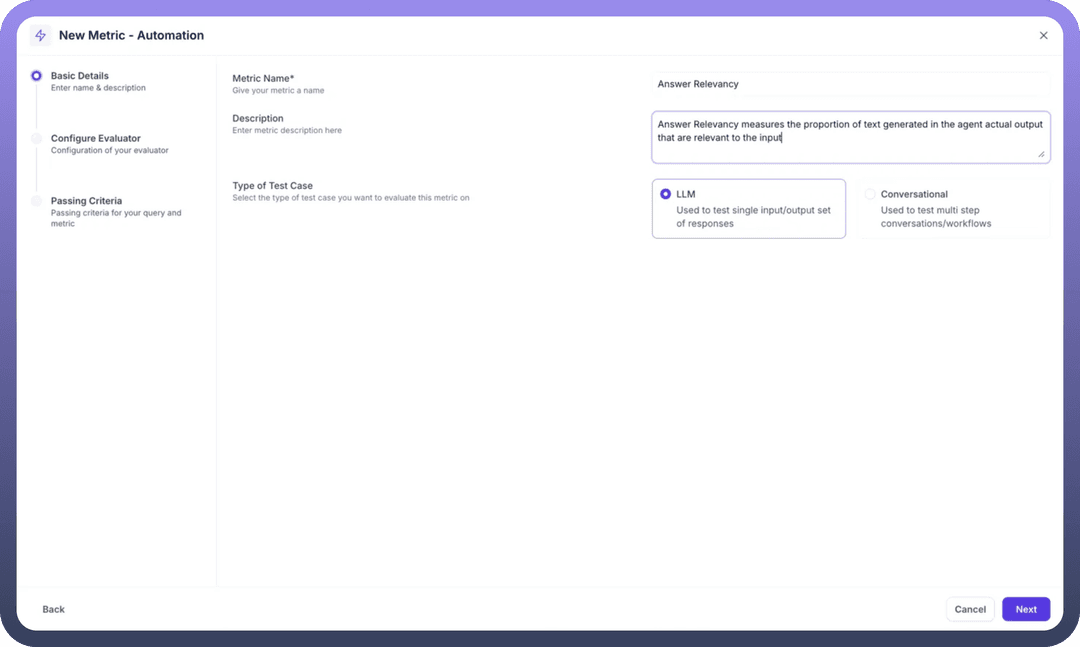Go back using the Back button
This screenshot has width=1080, height=647.
[x=54, y=609]
